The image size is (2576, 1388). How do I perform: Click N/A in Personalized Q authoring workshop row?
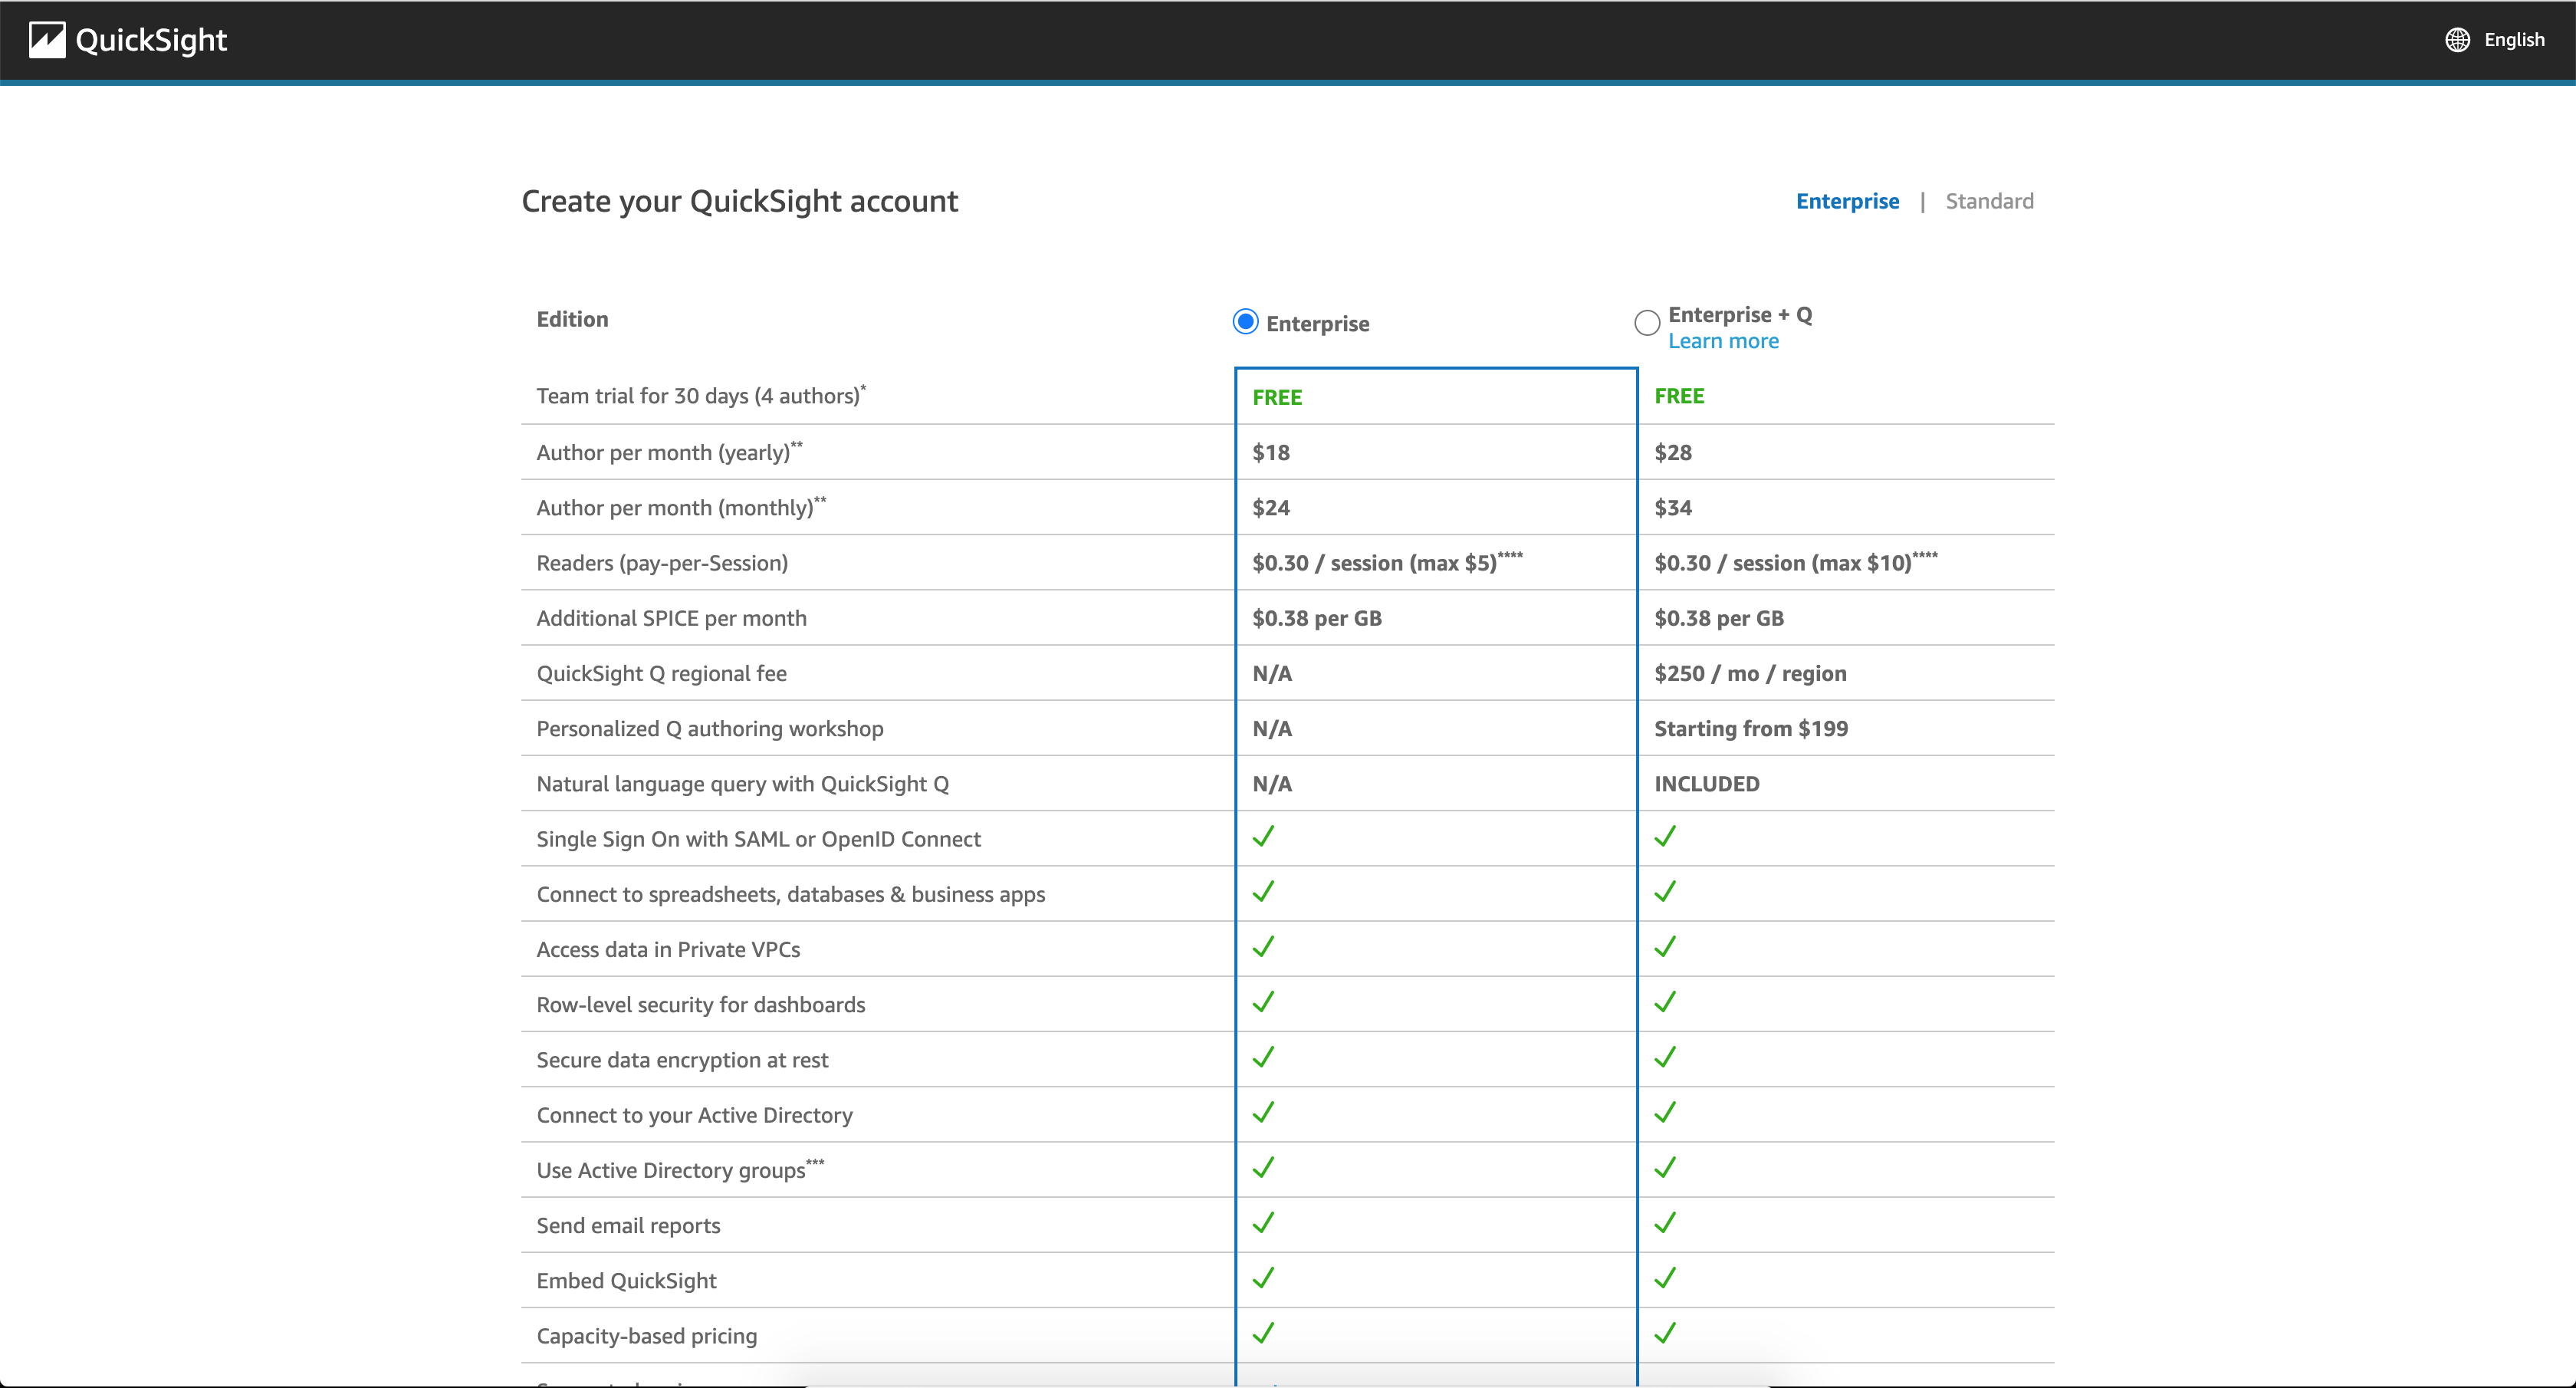pyautogui.click(x=1272, y=728)
